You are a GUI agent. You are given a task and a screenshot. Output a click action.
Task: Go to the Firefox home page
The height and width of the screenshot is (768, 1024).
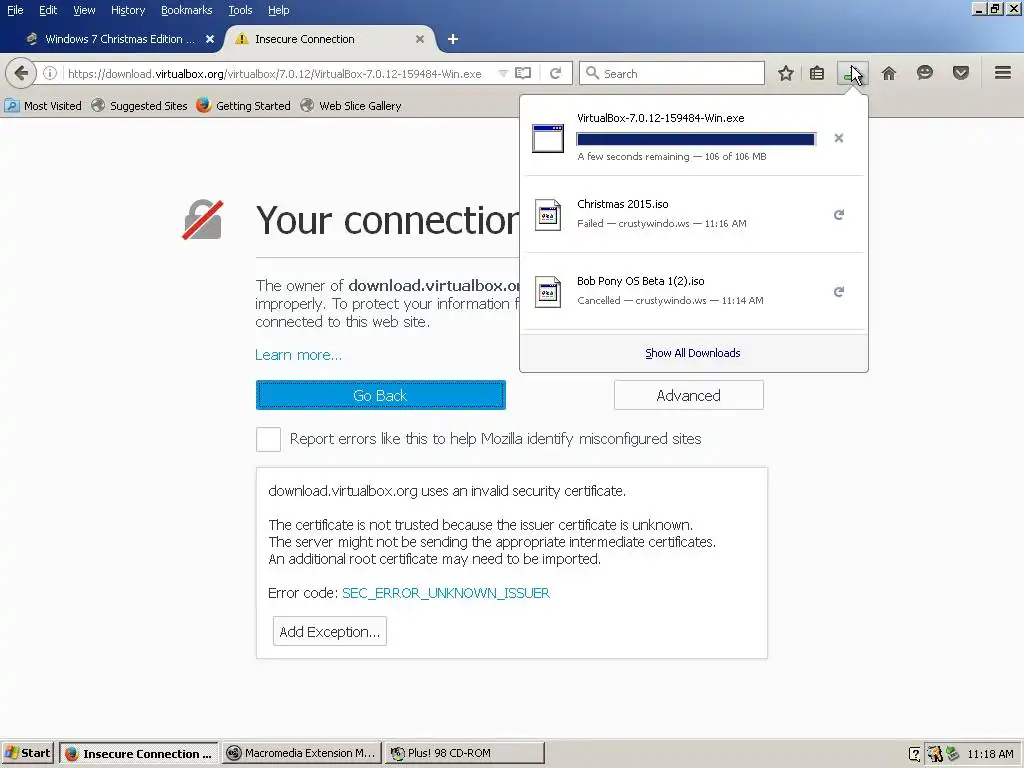(x=888, y=73)
